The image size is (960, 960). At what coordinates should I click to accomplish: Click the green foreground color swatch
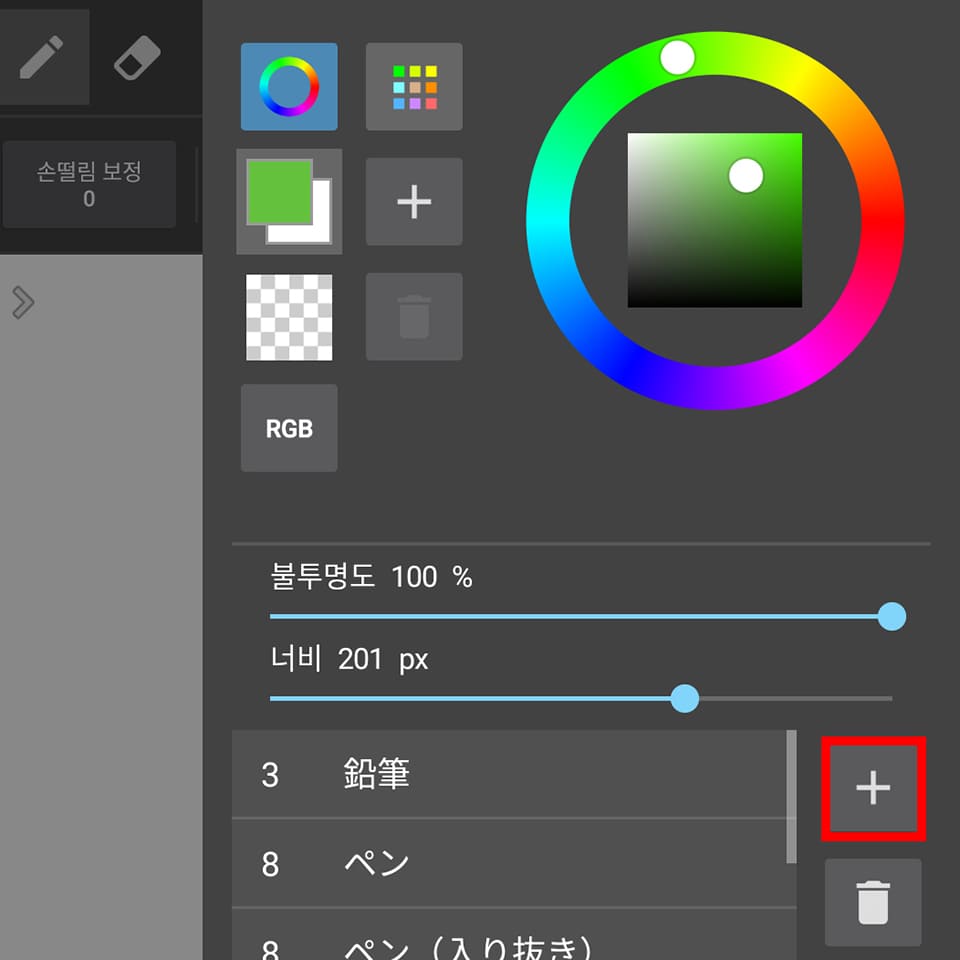(280, 192)
